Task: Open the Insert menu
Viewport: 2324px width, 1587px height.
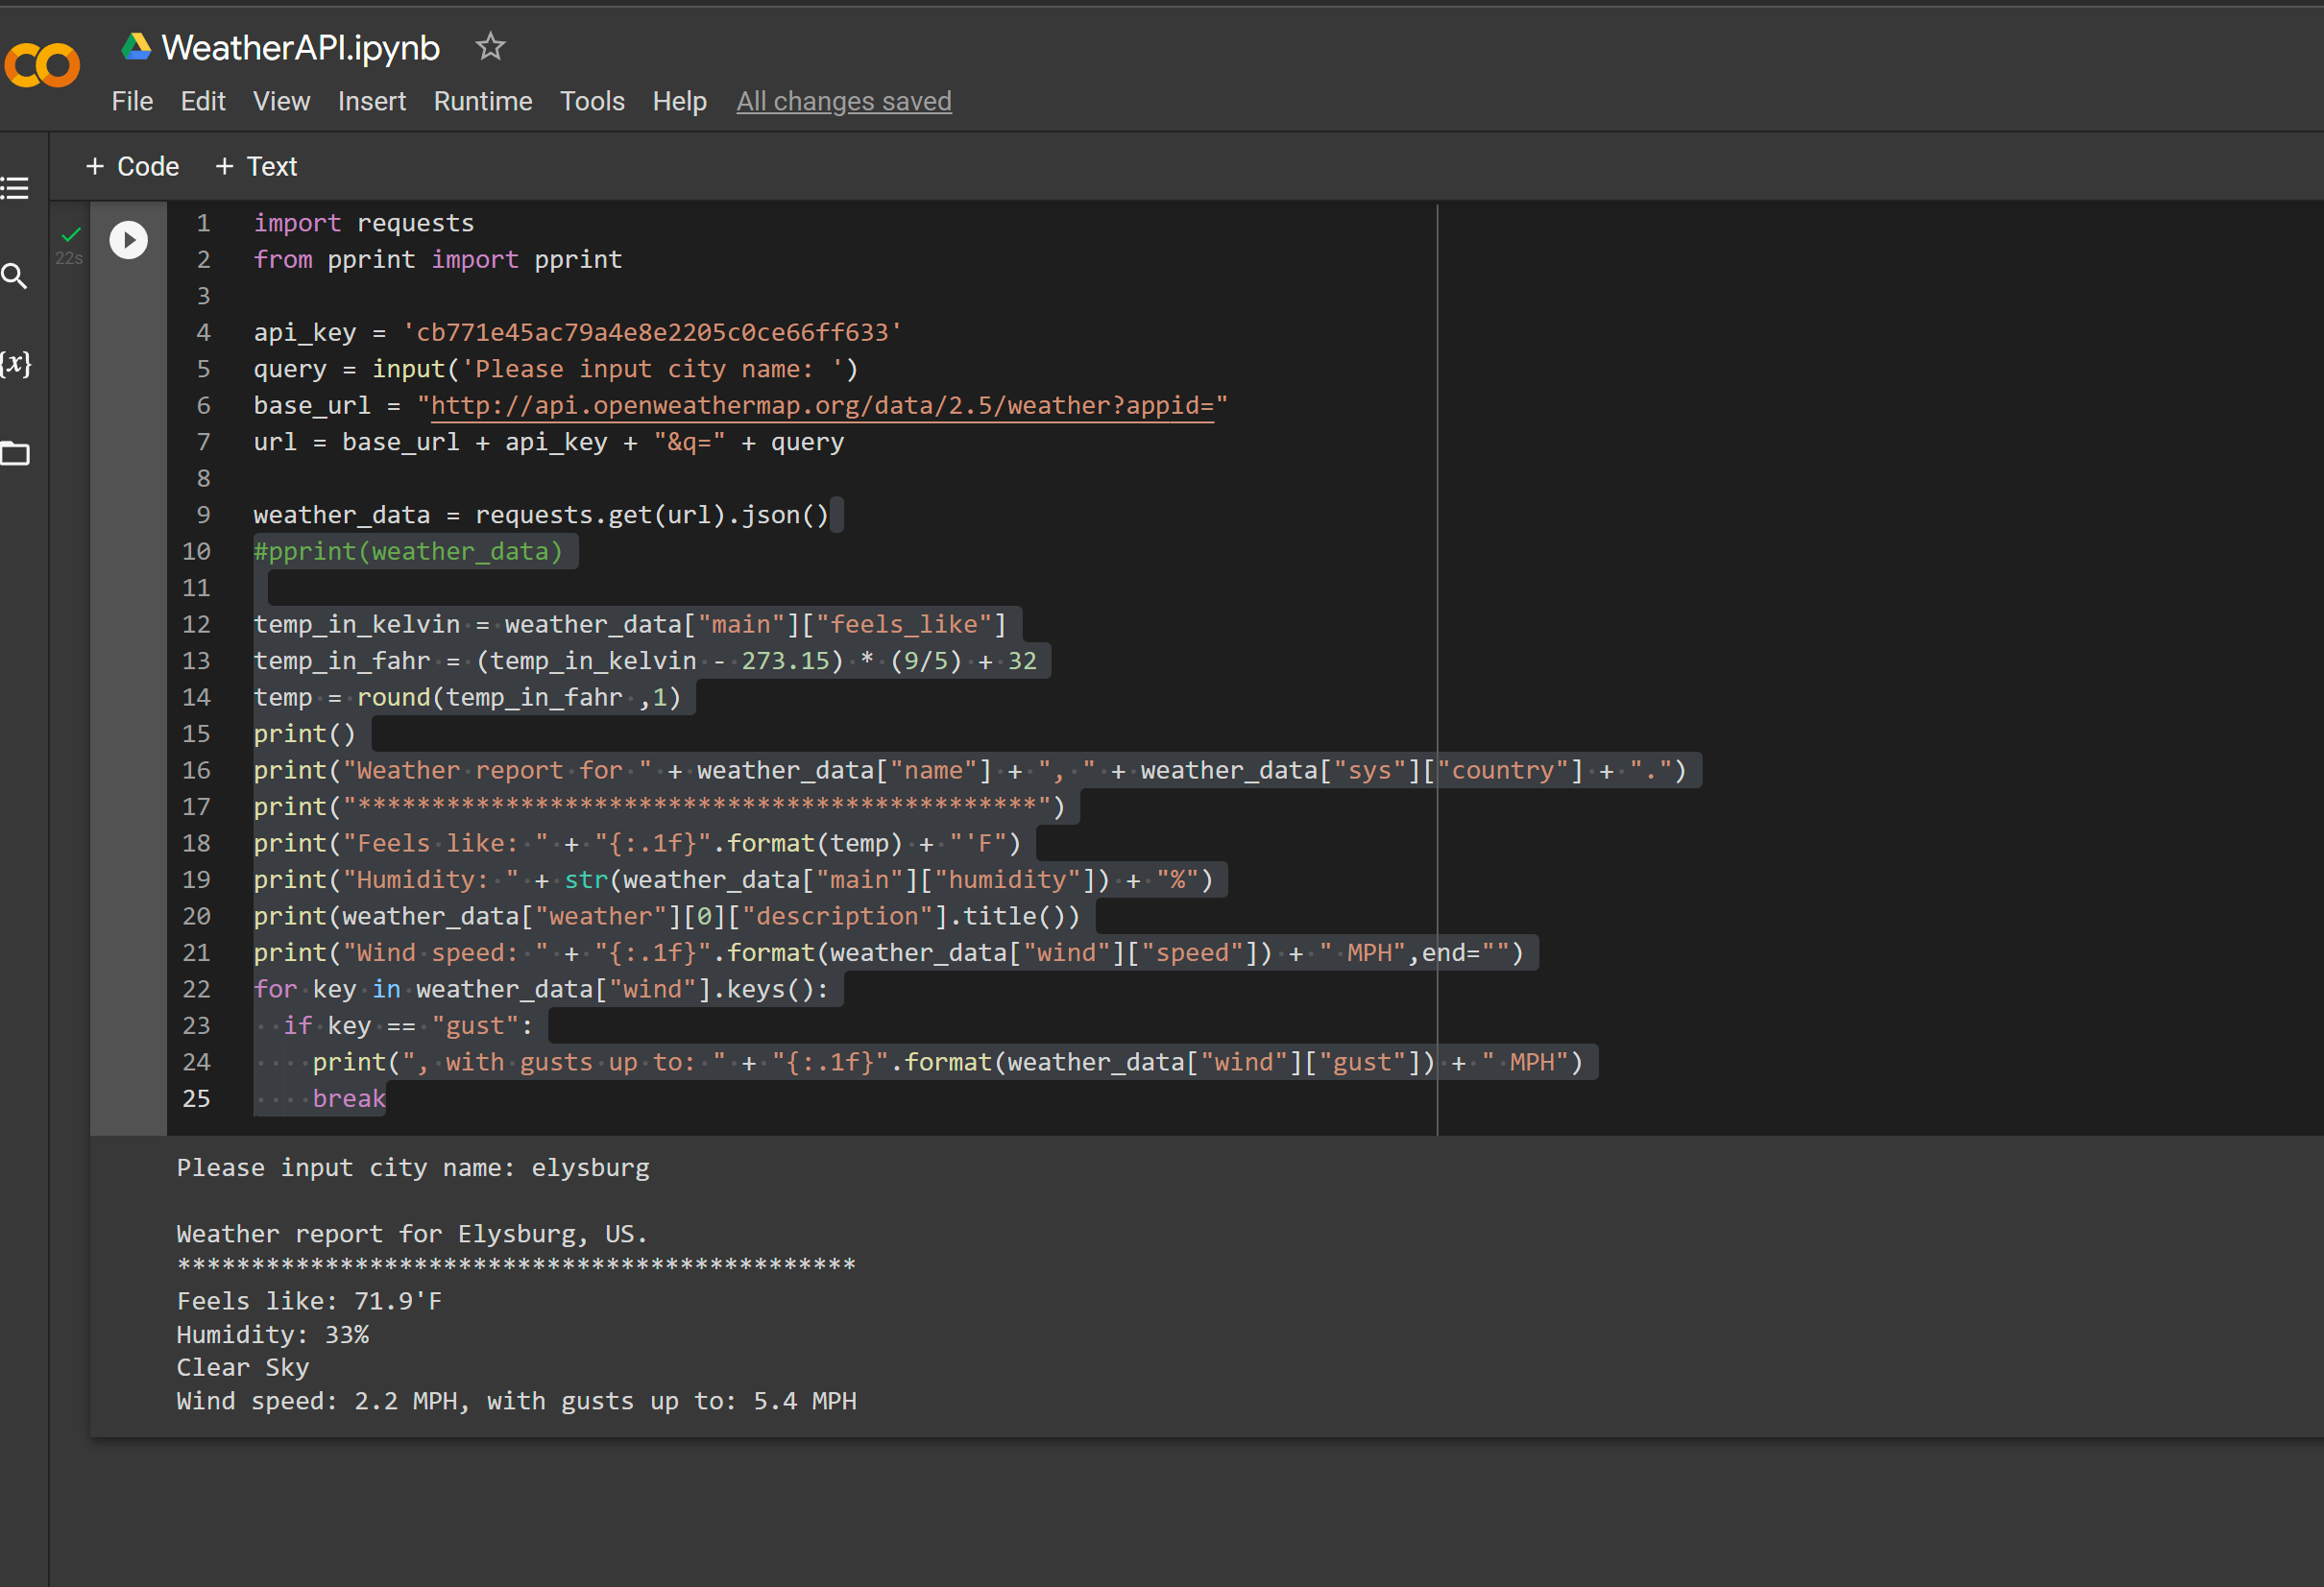Action: 372,101
